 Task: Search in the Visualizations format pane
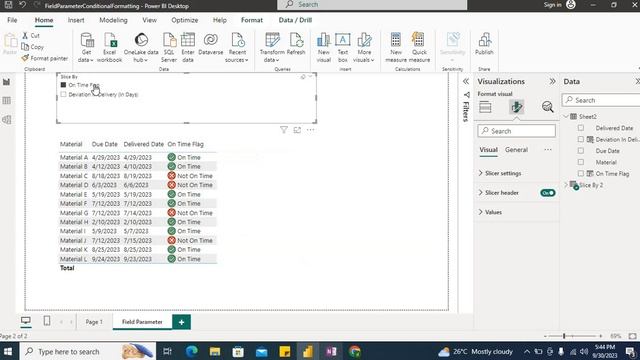516,131
